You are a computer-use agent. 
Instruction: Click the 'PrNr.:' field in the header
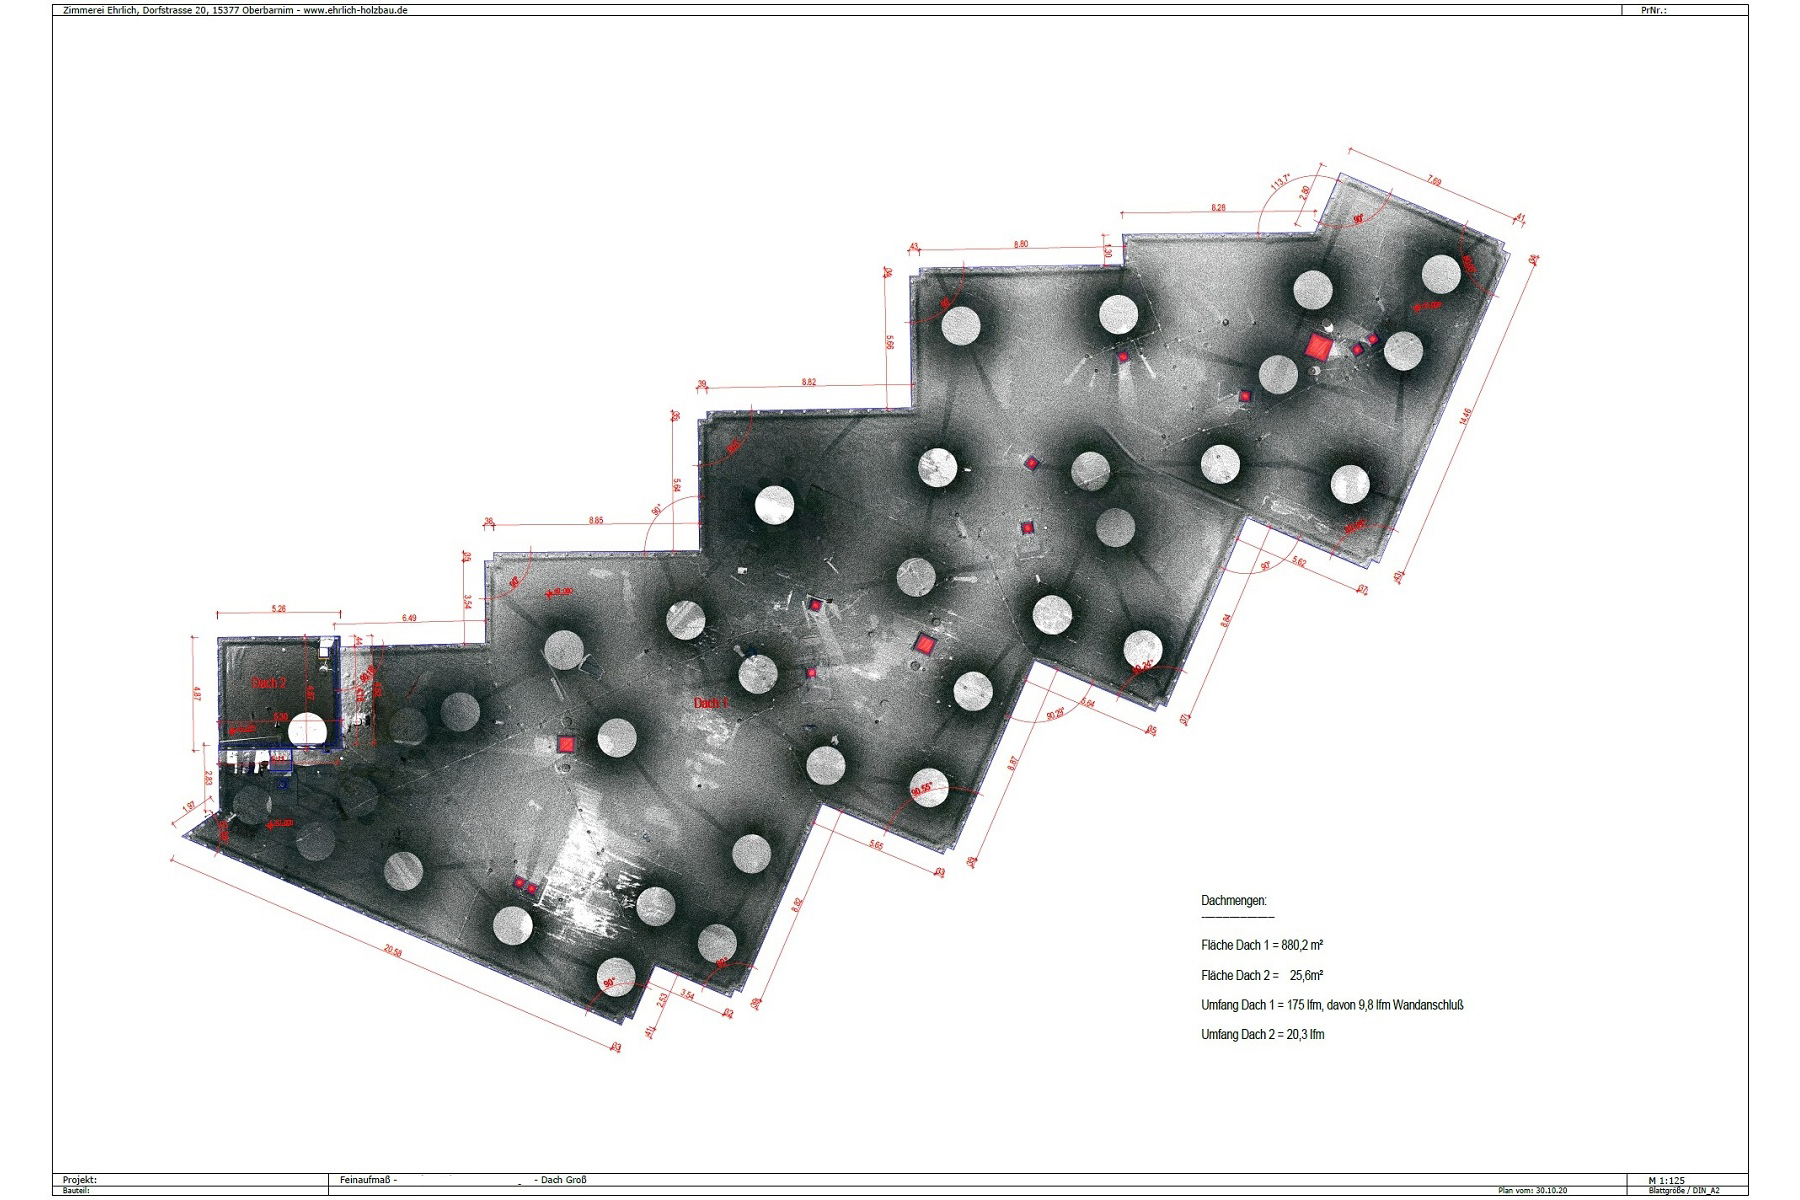tap(1655, 10)
